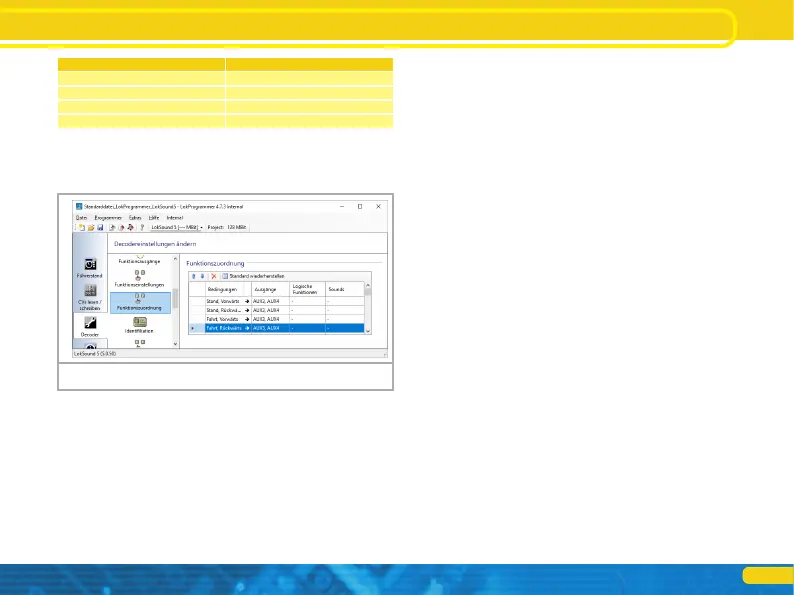Screen dimensions: 794x595
Task: Click the red delete X icon
Action: (x=213, y=275)
